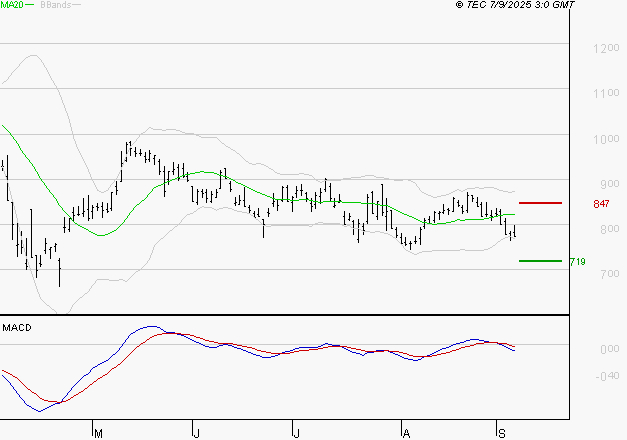Click the 1100 price axis label
Screen dimensions: 627x440
[x=606, y=94]
